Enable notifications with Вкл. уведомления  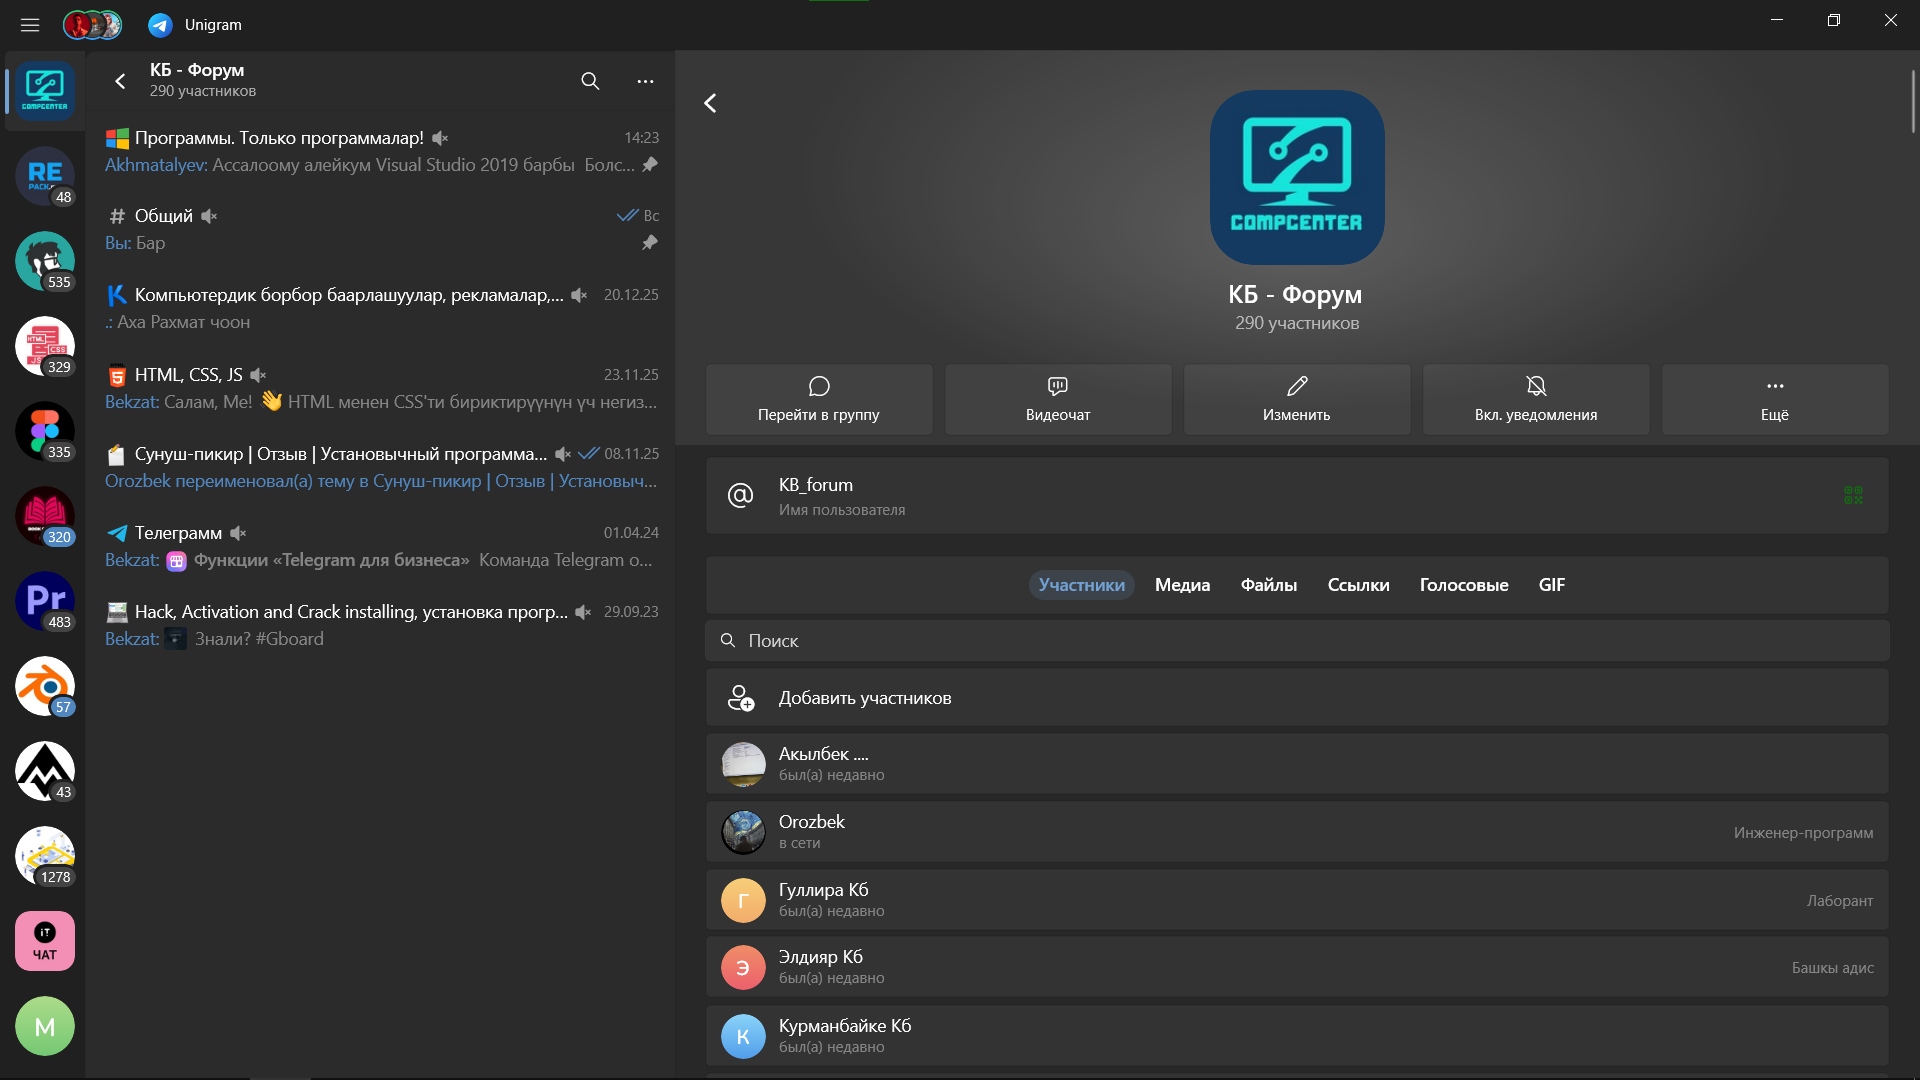tap(1535, 399)
